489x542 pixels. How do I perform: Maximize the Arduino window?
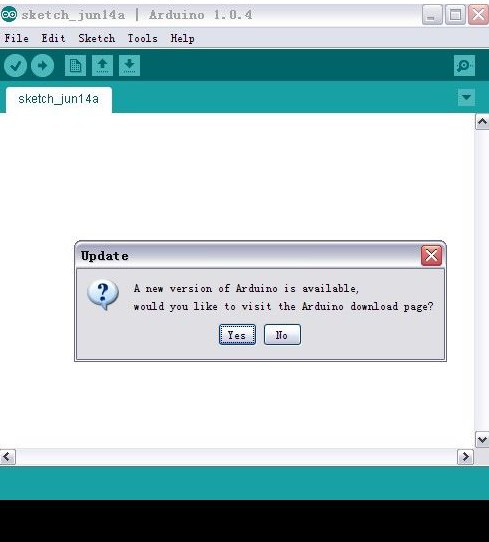tap(455, 15)
